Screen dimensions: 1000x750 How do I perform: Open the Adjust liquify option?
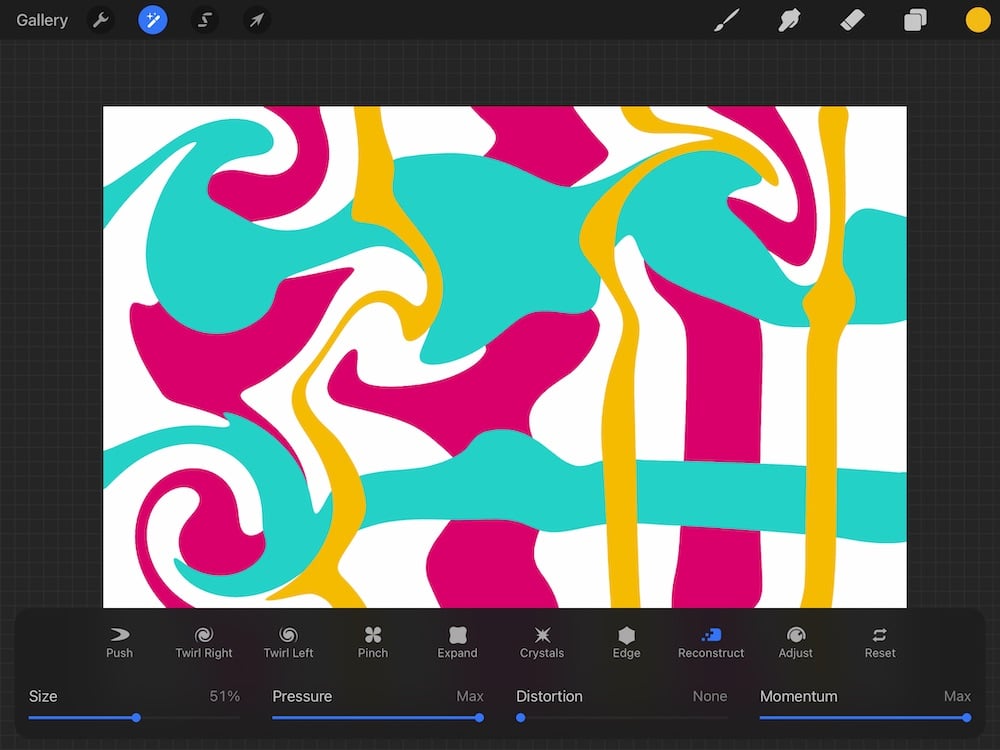(x=795, y=643)
